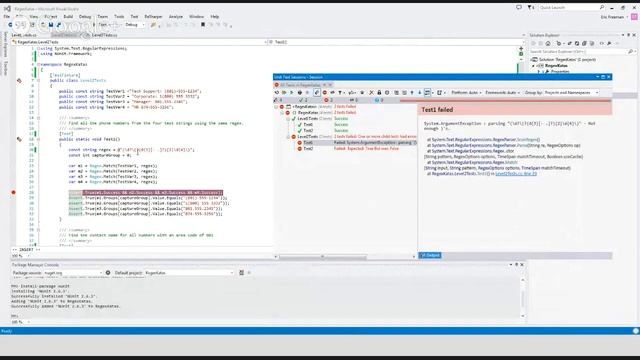The width and height of the screenshot is (640, 360).
Task: Click the clear console icon in Package Manager Console
Action: click(241, 273)
